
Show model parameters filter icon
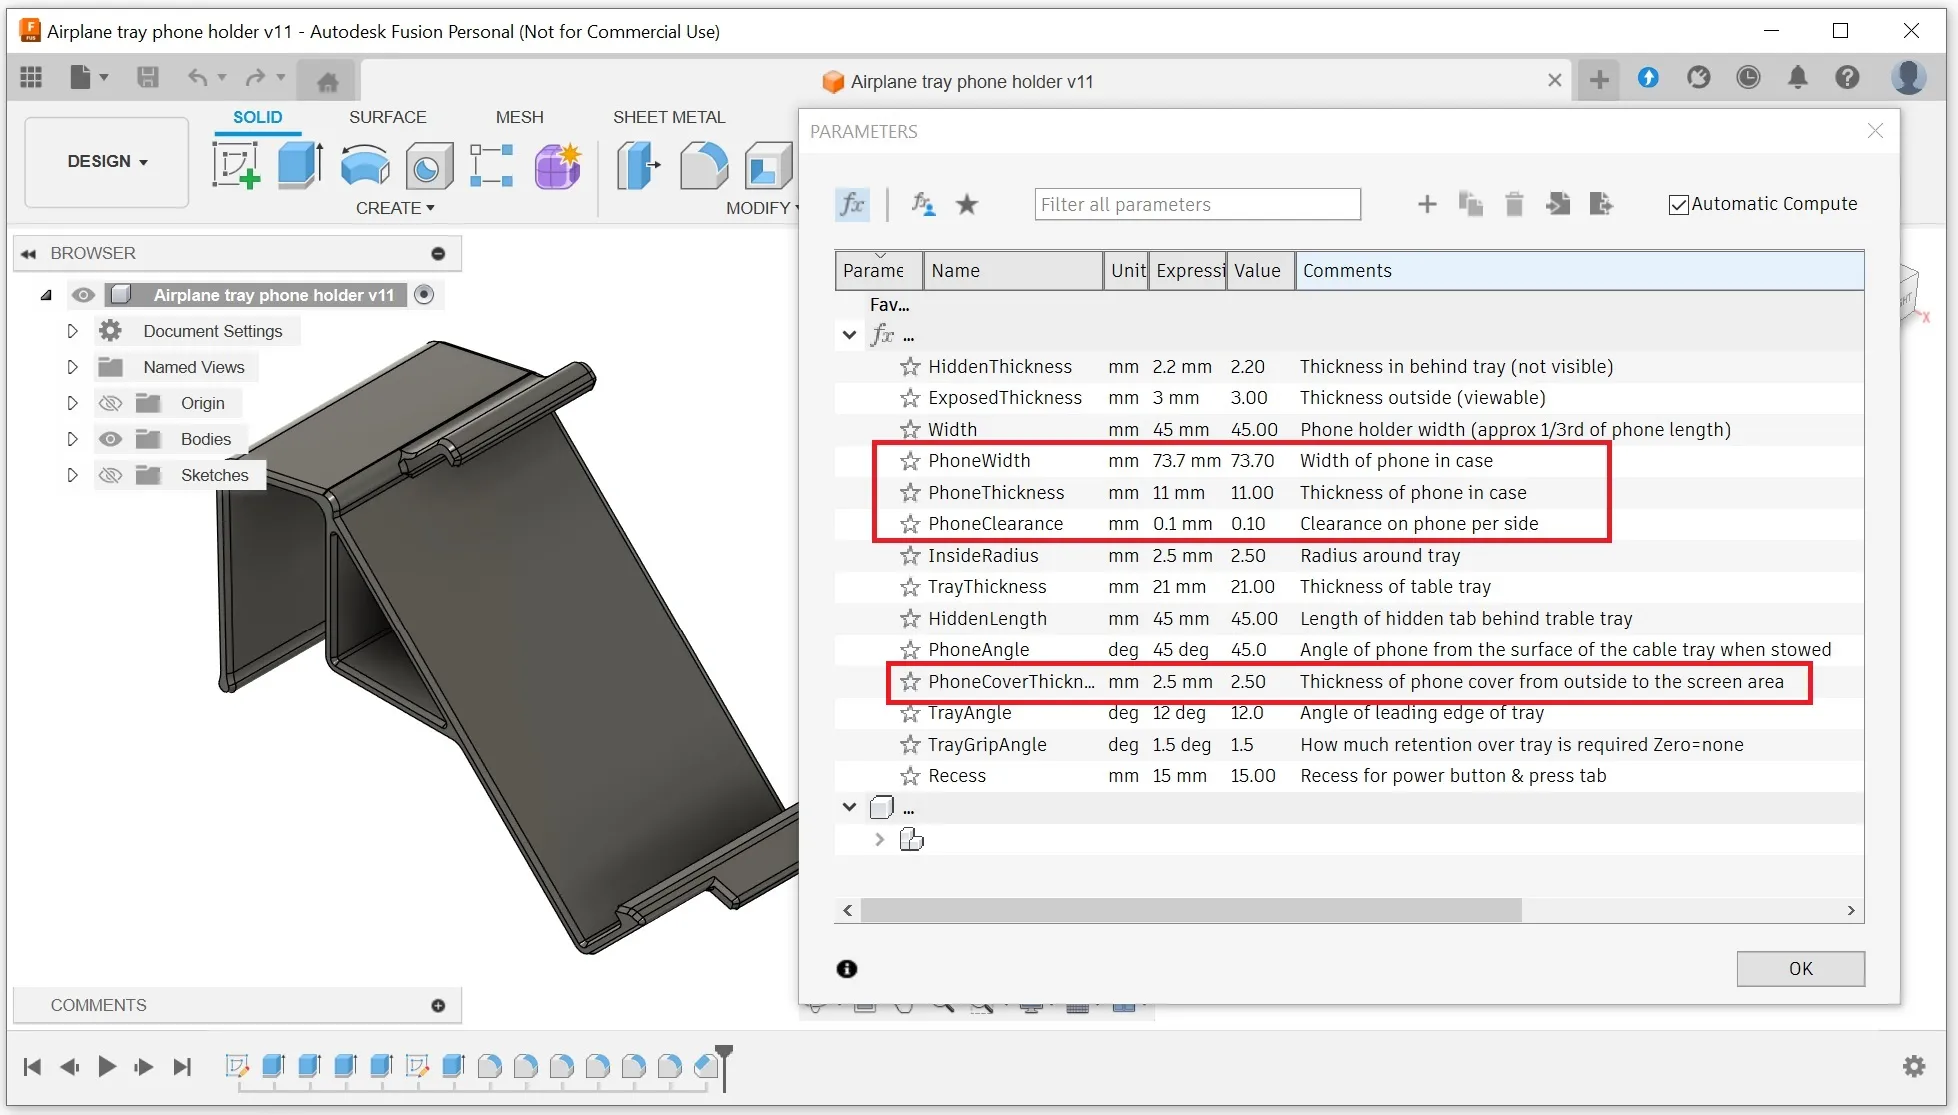pyautogui.click(x=923, y=204)
